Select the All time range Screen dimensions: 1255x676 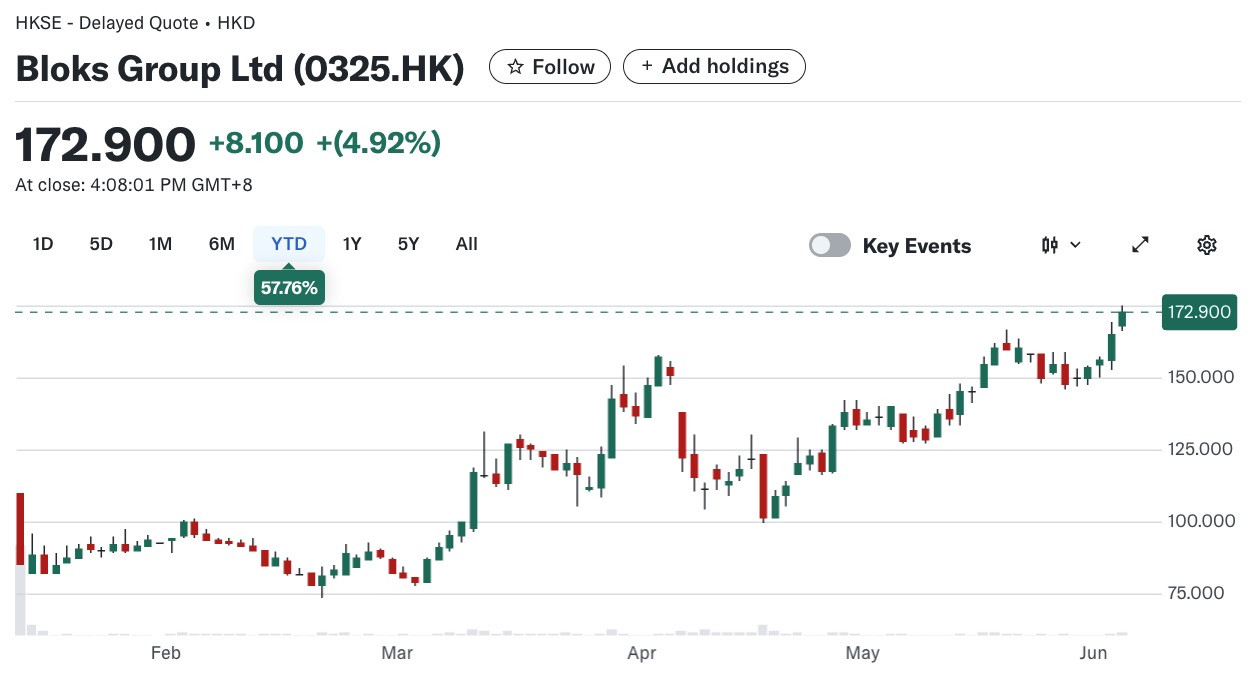467,244
